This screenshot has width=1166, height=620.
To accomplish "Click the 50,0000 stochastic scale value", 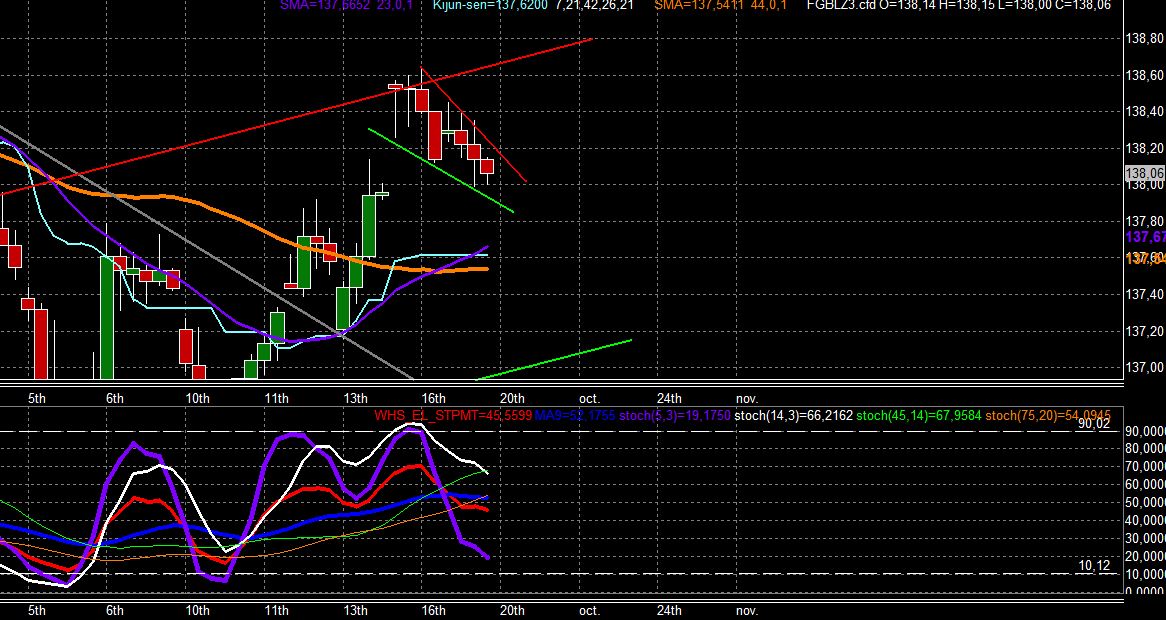I will click(x=1146, y=503).
